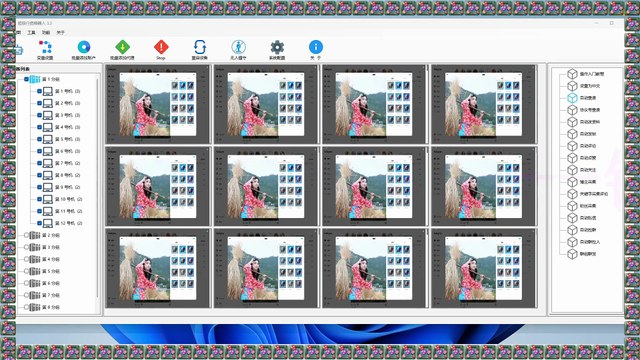Click the device list vertical scrollbar
This screenshot has height=360, width=640.
pos(98,188)
